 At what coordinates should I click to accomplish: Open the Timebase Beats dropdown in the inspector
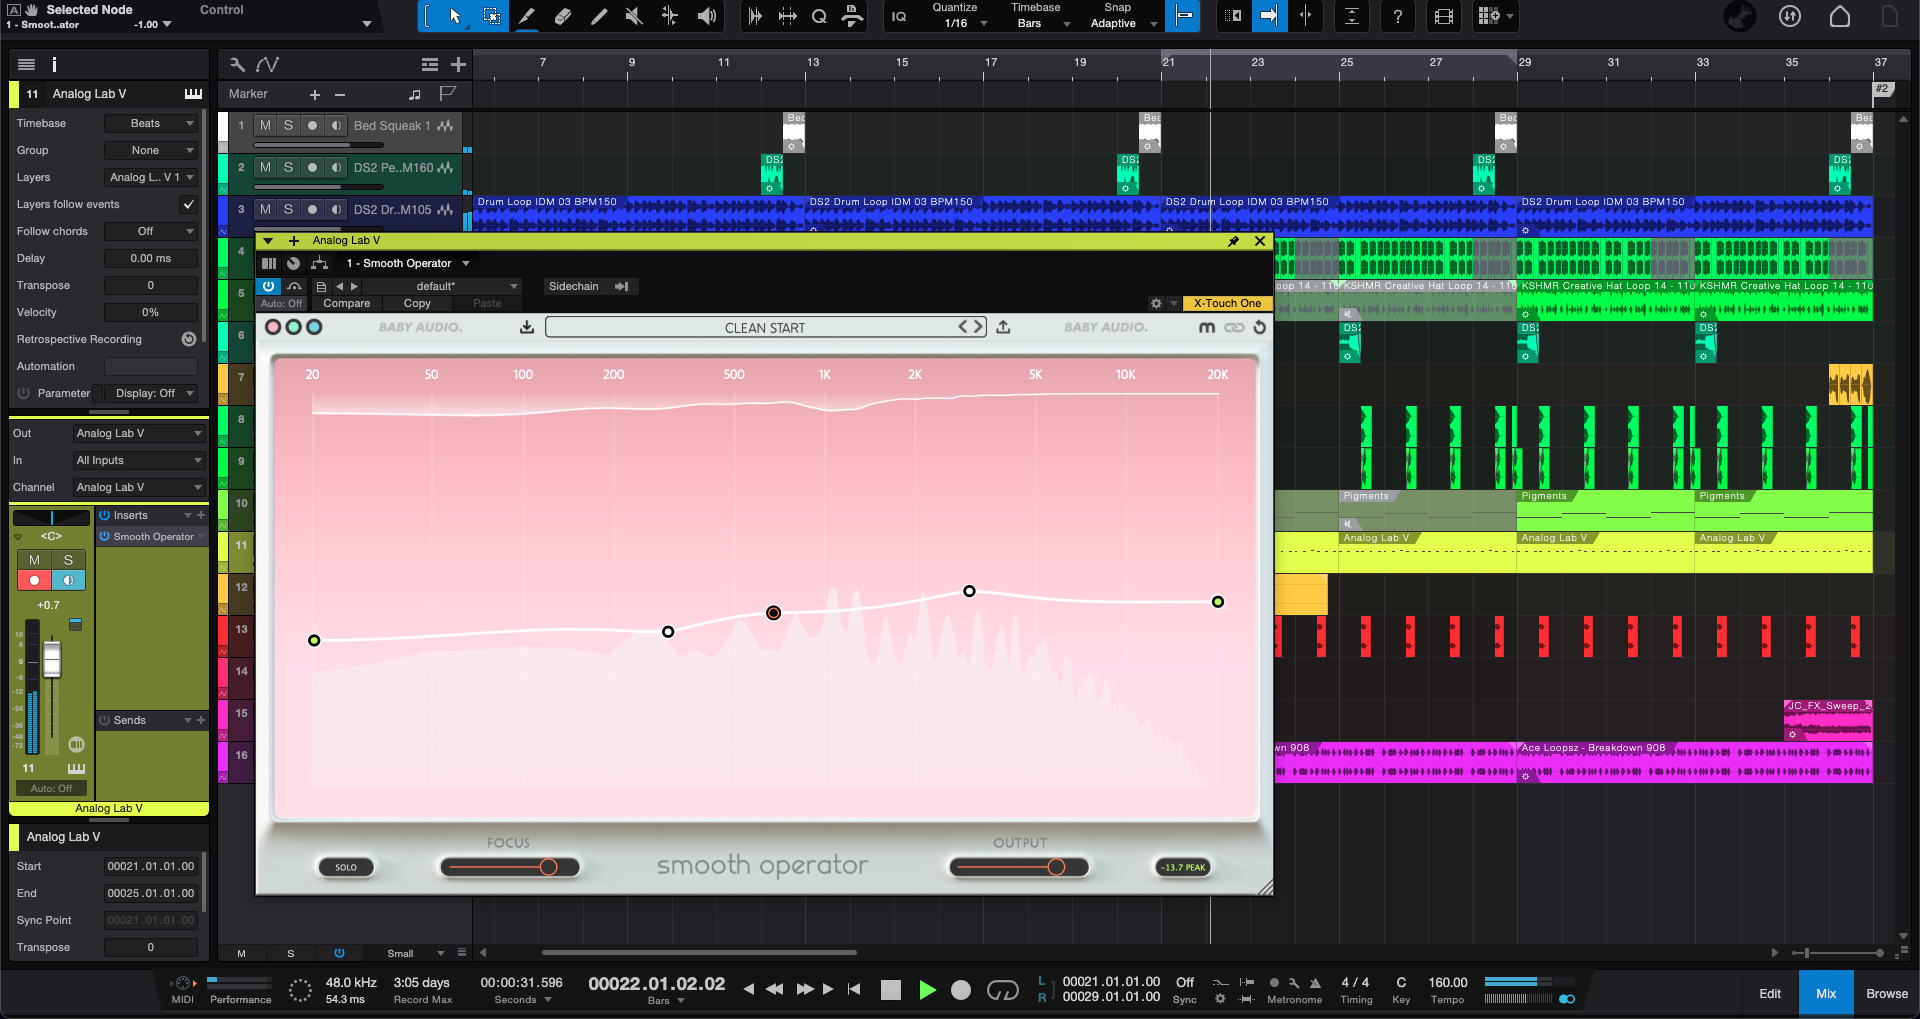150,123
